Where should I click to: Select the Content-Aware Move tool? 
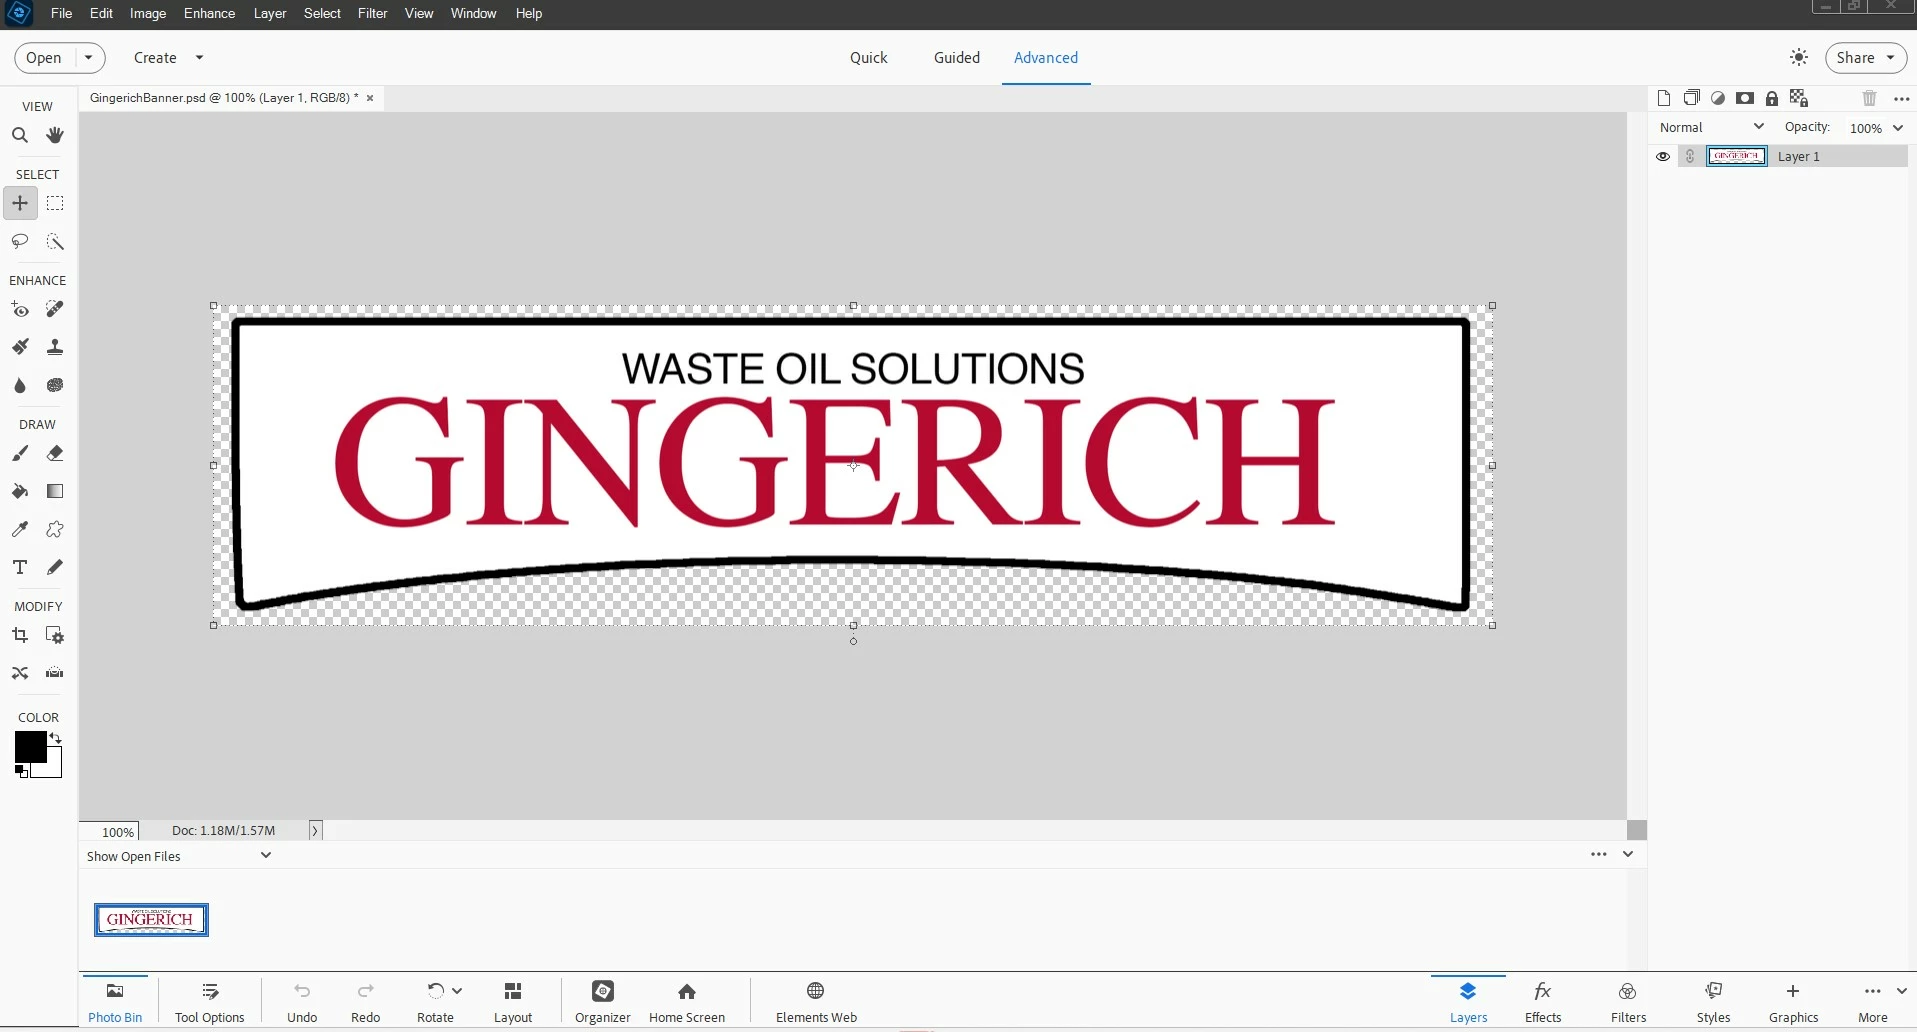coord(20,673)
